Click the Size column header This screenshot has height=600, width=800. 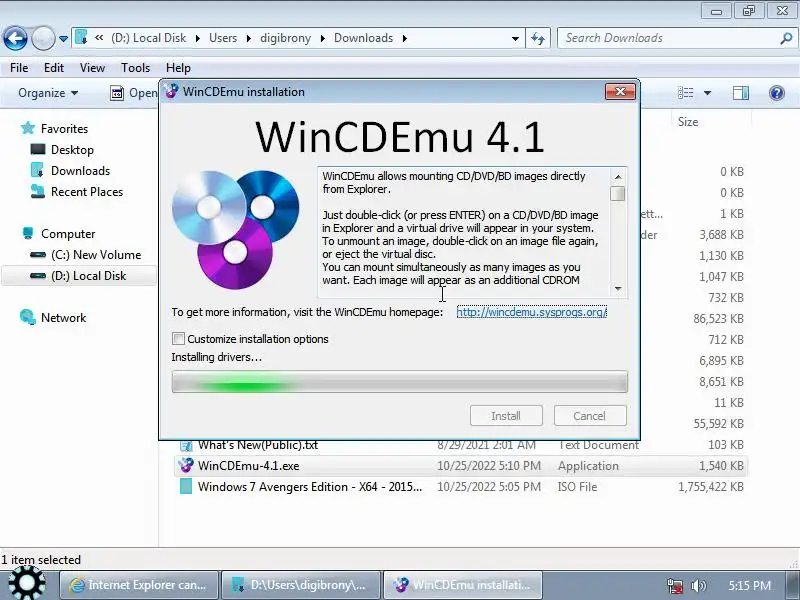pos(688,121)
